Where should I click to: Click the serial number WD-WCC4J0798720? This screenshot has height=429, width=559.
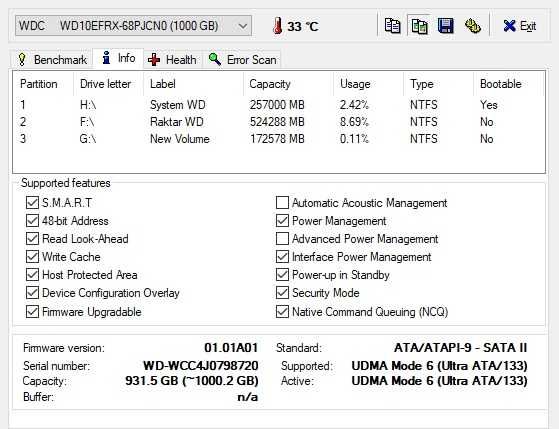click(x=200, y=366)
